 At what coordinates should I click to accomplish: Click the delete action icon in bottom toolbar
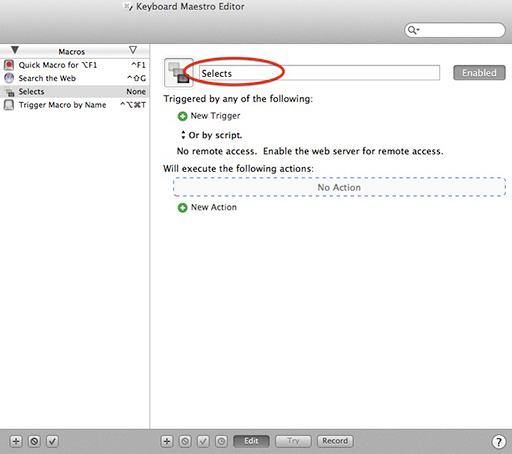(x=185, y=441)
